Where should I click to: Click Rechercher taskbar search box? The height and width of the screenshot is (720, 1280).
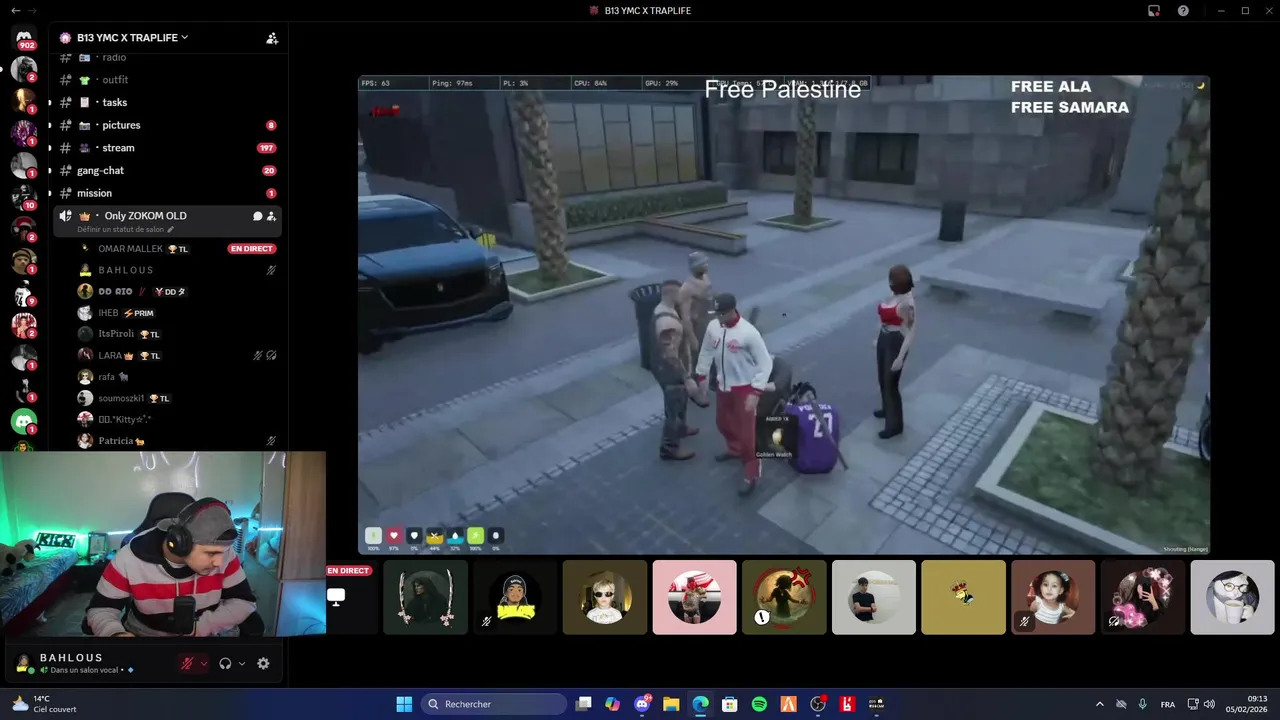[x=495, y=704]
